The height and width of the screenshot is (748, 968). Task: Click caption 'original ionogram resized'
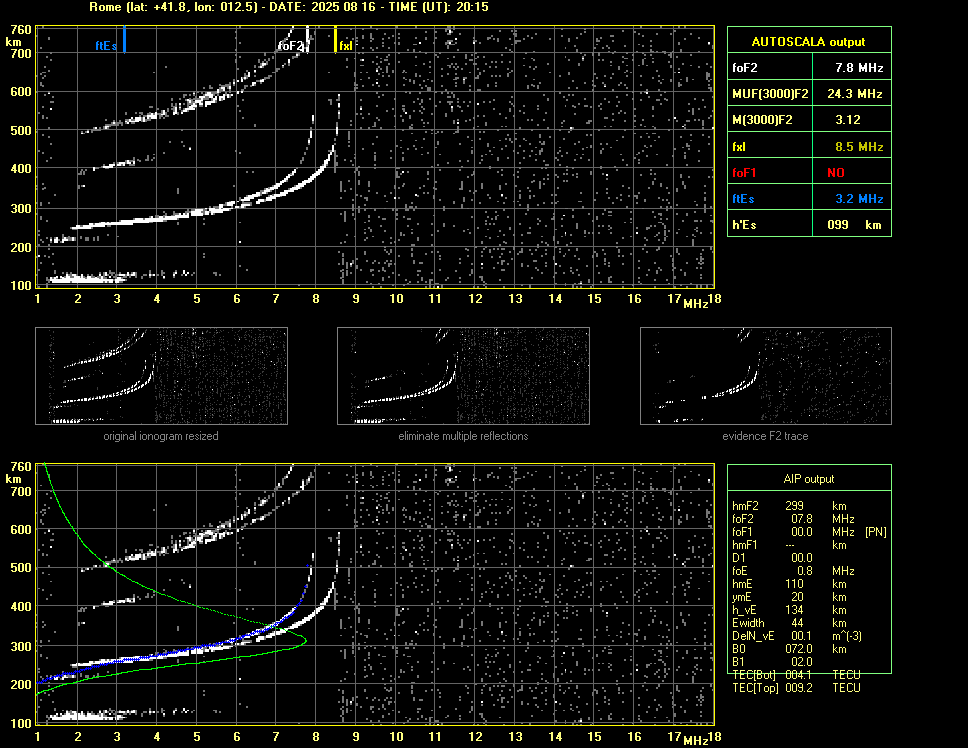161,436
